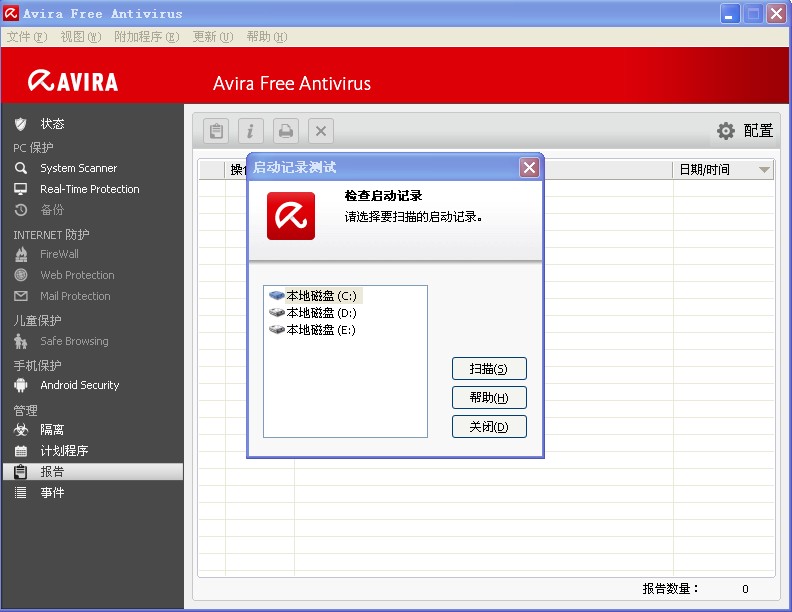792x612 pixels.
Task: Click the print toolbar button
Action: tap(286, 131)
